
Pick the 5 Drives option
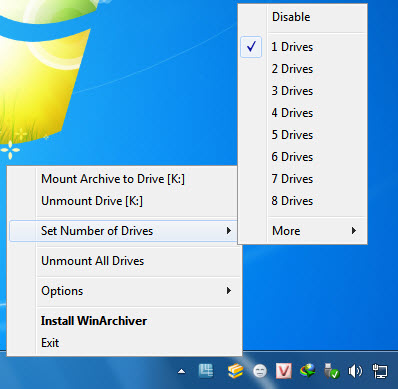click(303, 135)
